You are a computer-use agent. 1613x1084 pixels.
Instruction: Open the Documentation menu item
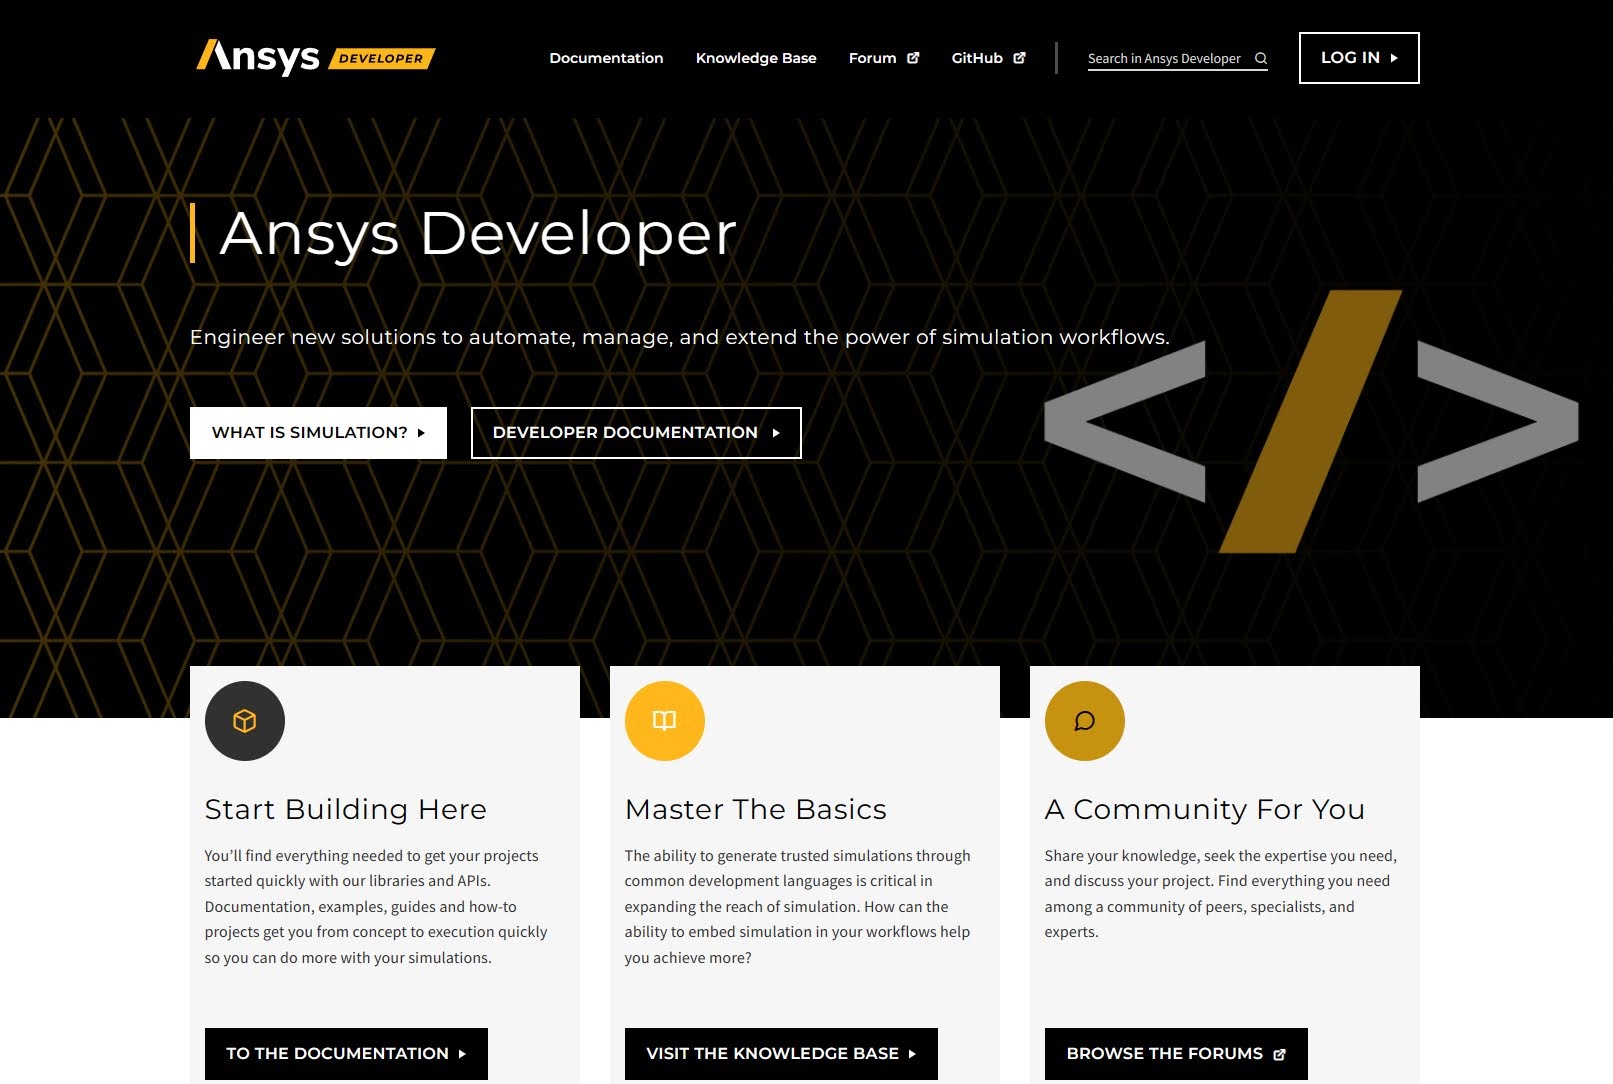tap(606, 58)
